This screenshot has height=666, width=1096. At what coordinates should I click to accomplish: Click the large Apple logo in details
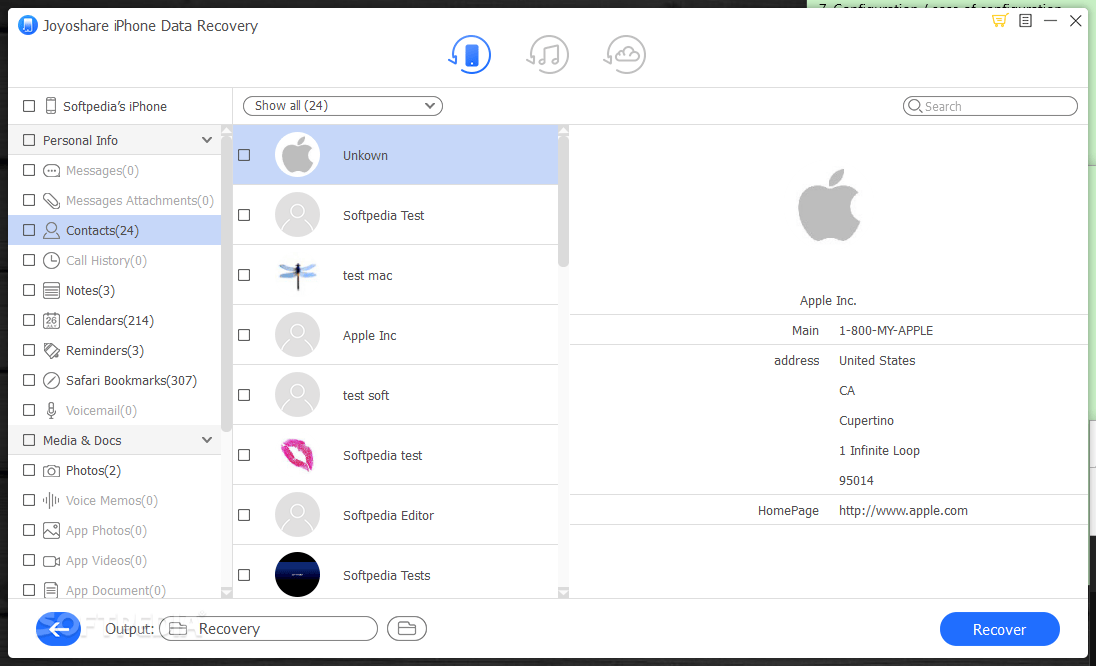coord(828,205)
